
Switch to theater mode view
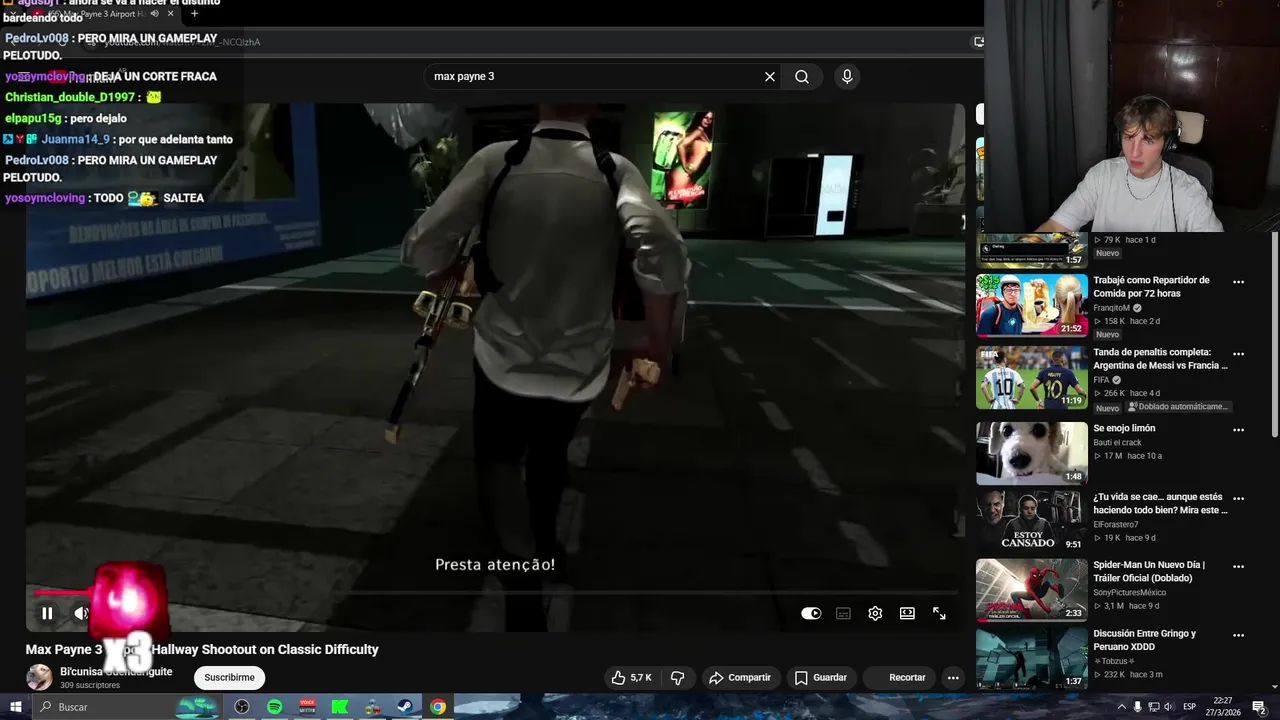point(907,613)
